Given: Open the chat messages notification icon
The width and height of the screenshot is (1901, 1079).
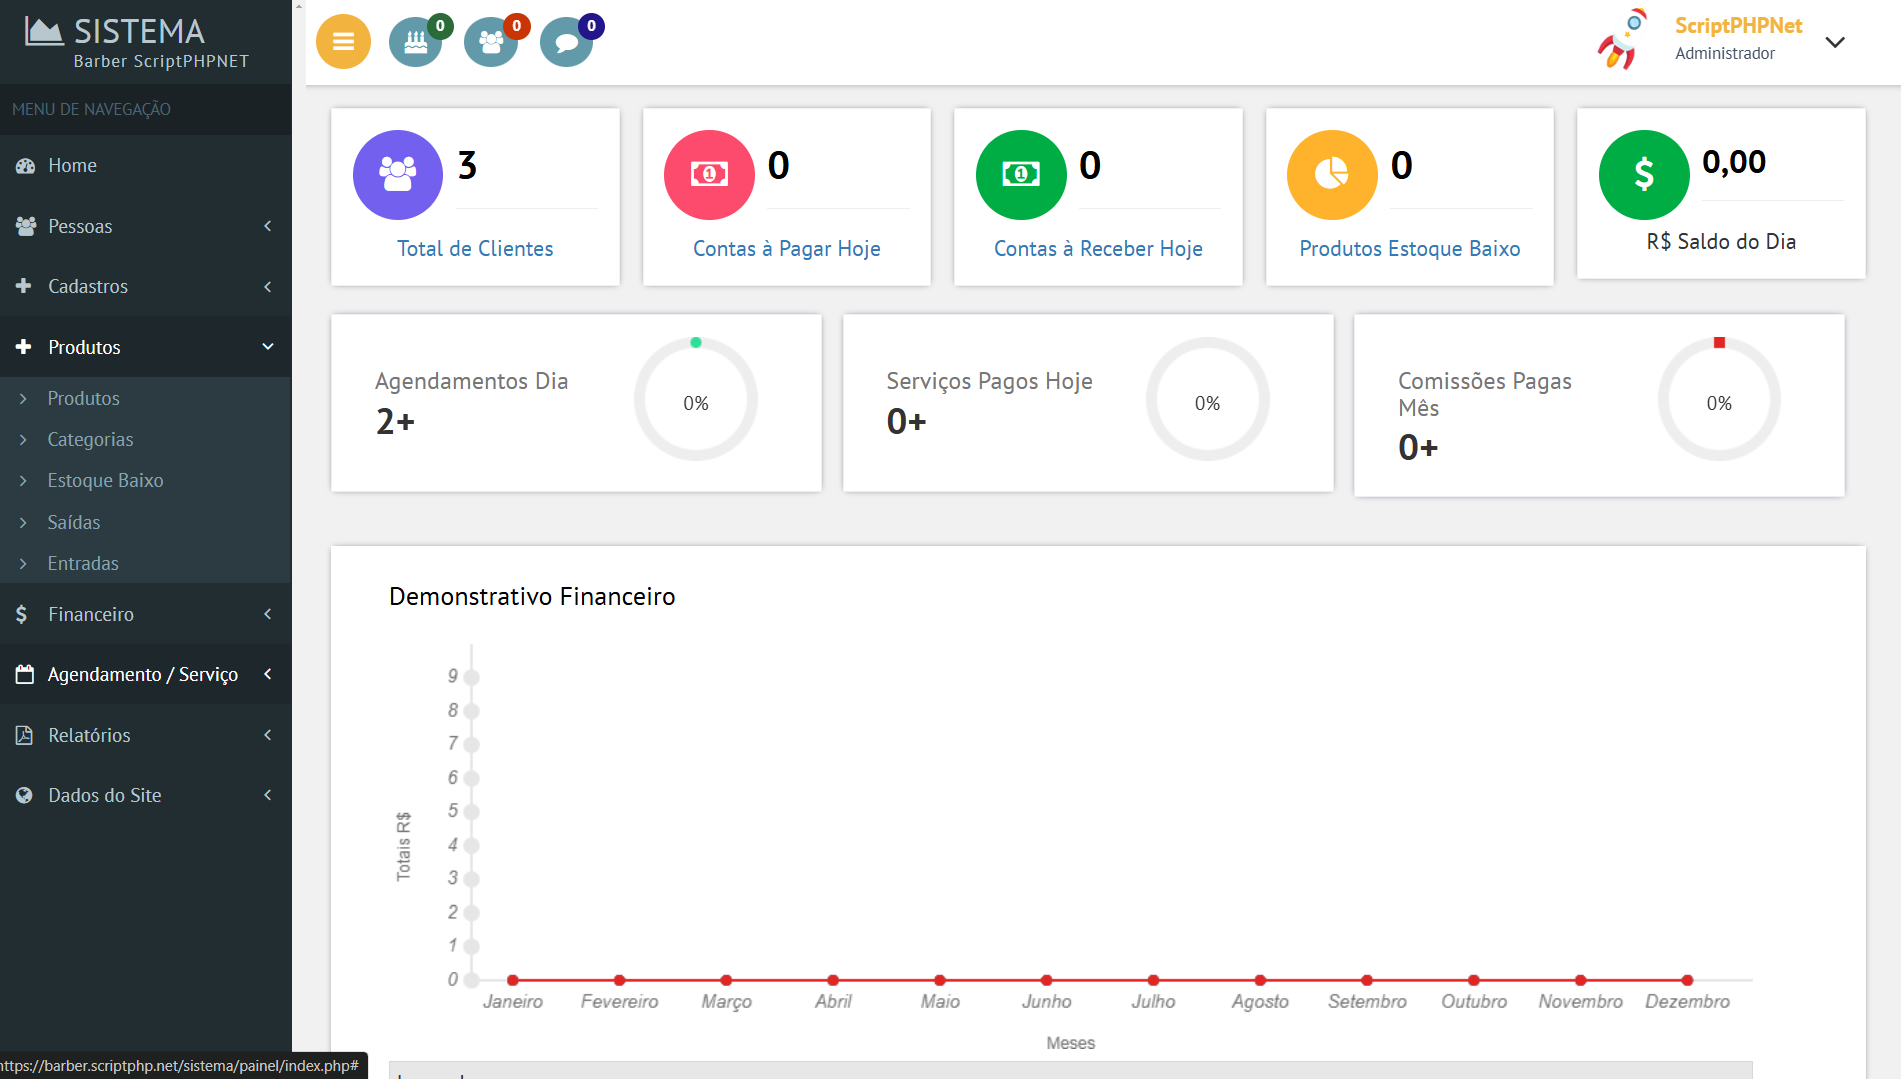Looking at the screenshot, I should tap(566, 43).
